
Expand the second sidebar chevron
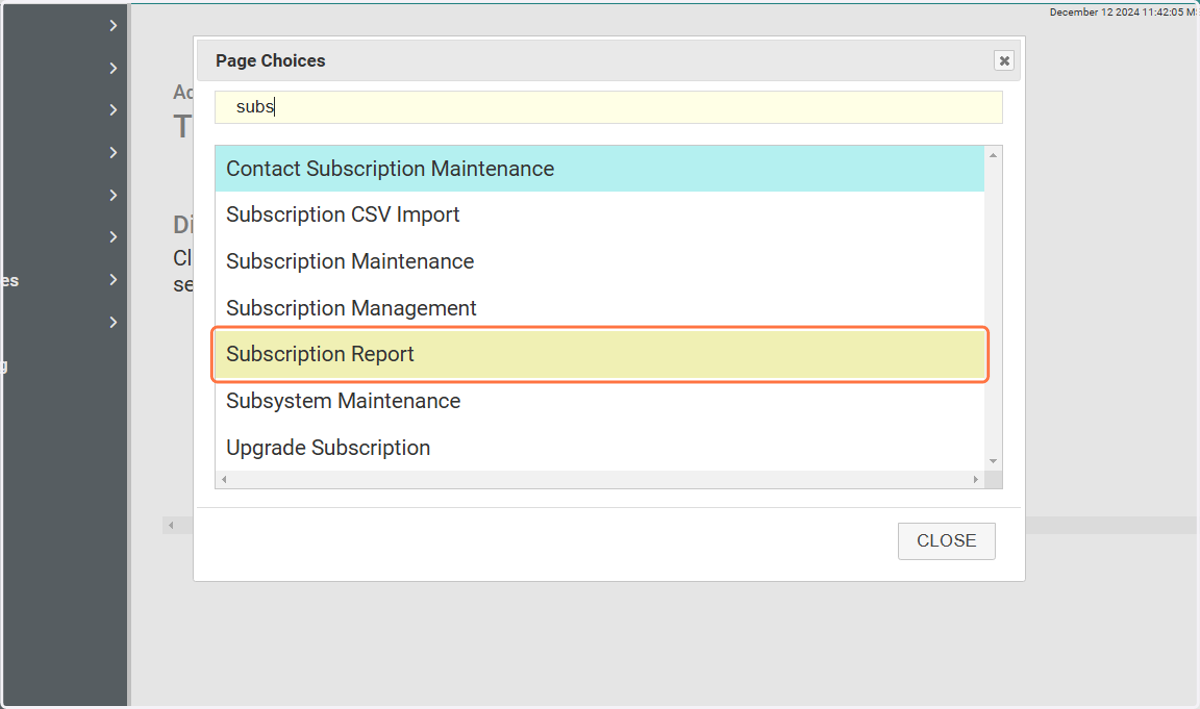114,68
